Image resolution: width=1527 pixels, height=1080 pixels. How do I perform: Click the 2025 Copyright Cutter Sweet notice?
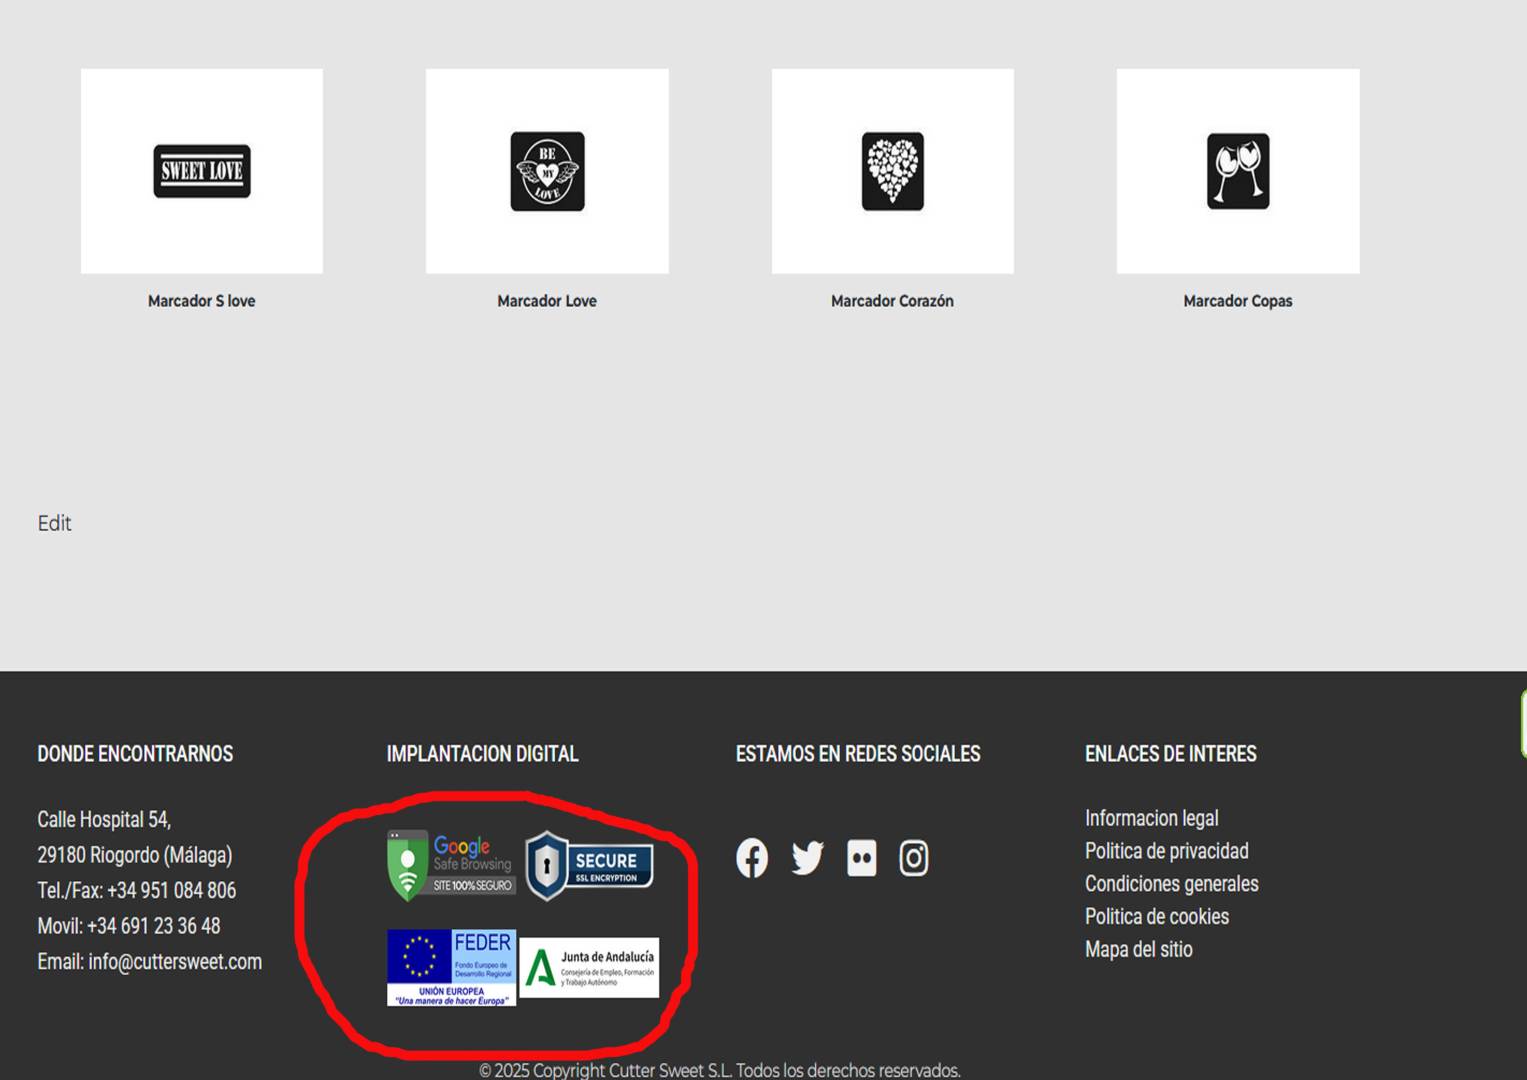[x=720, y=1070]
